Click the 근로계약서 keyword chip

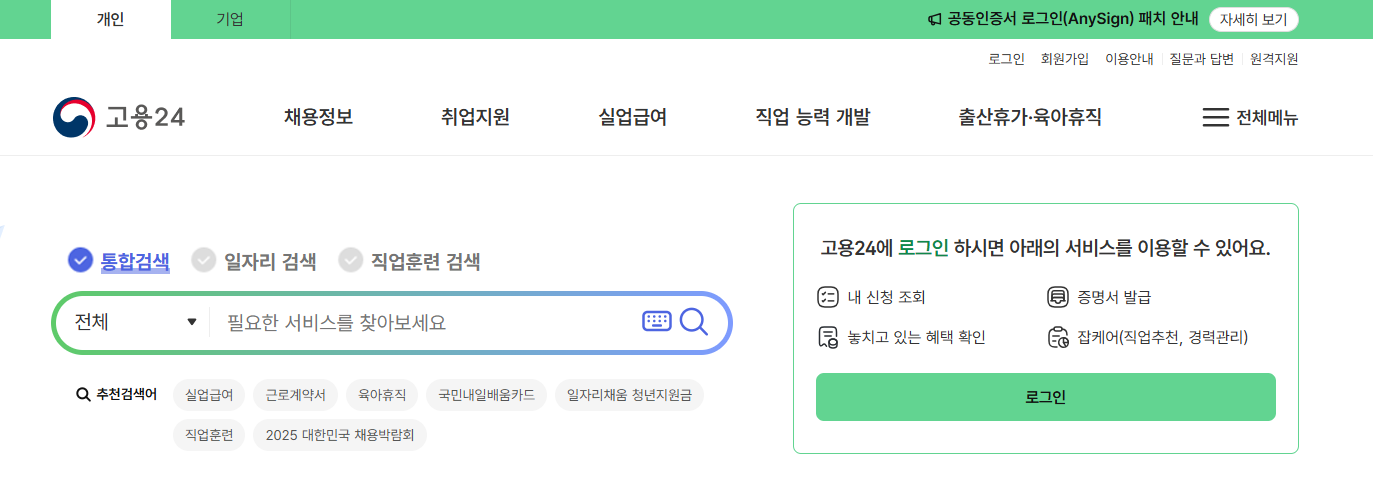tap(295, 395)
